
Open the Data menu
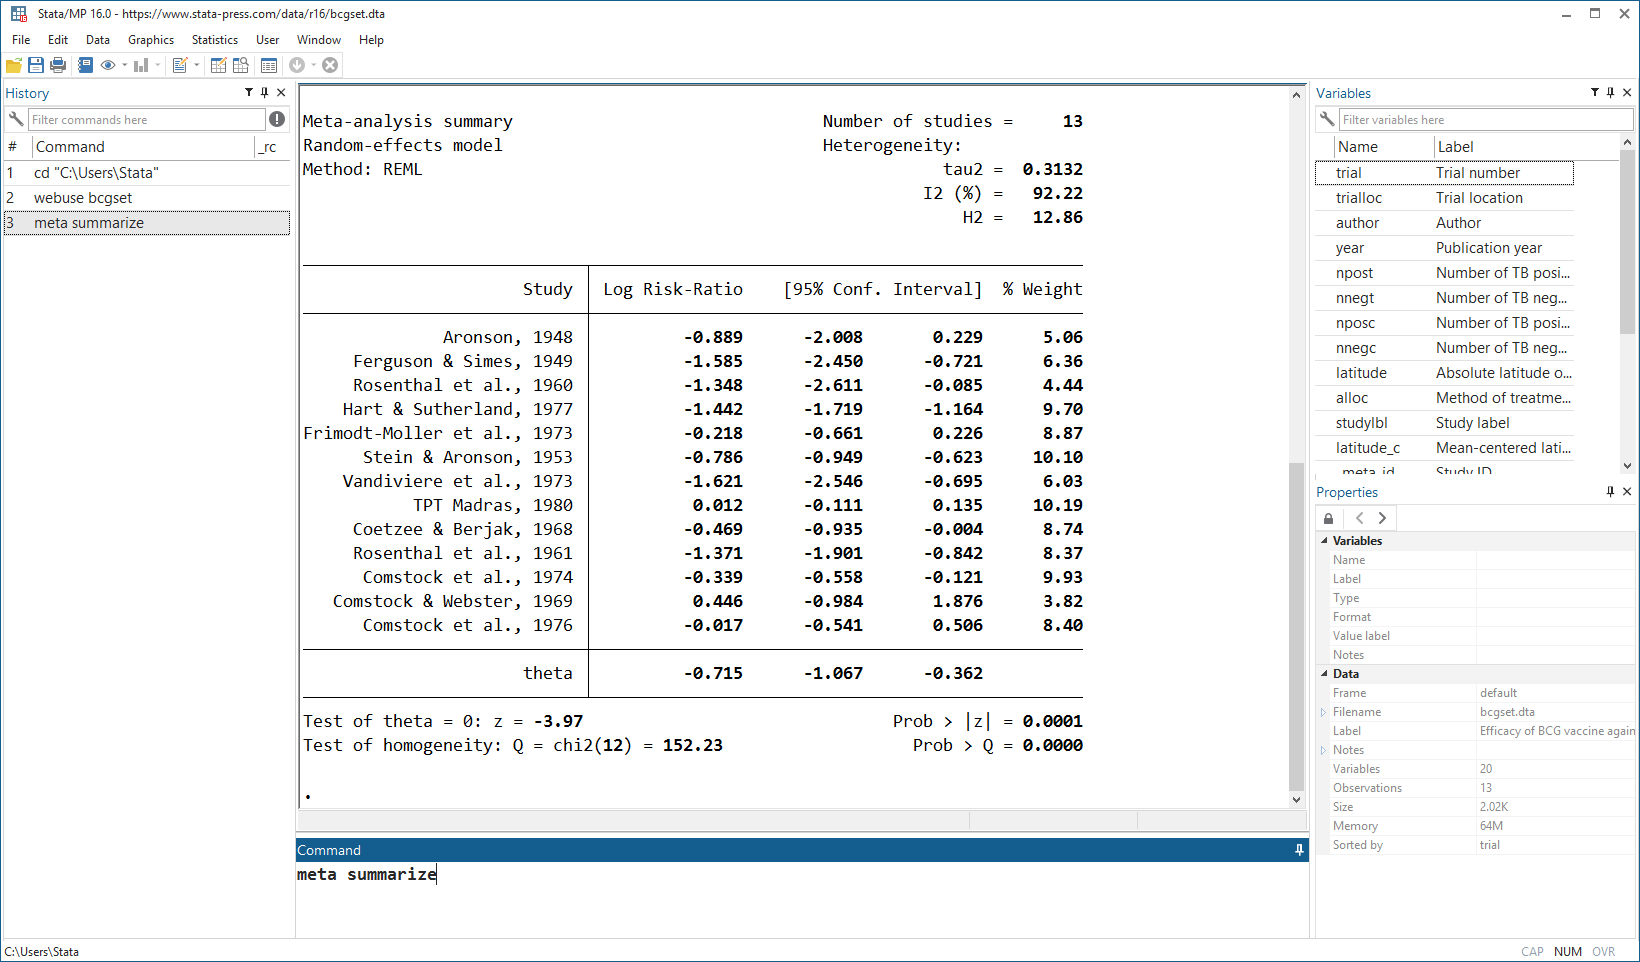click(x=98, y=40)
